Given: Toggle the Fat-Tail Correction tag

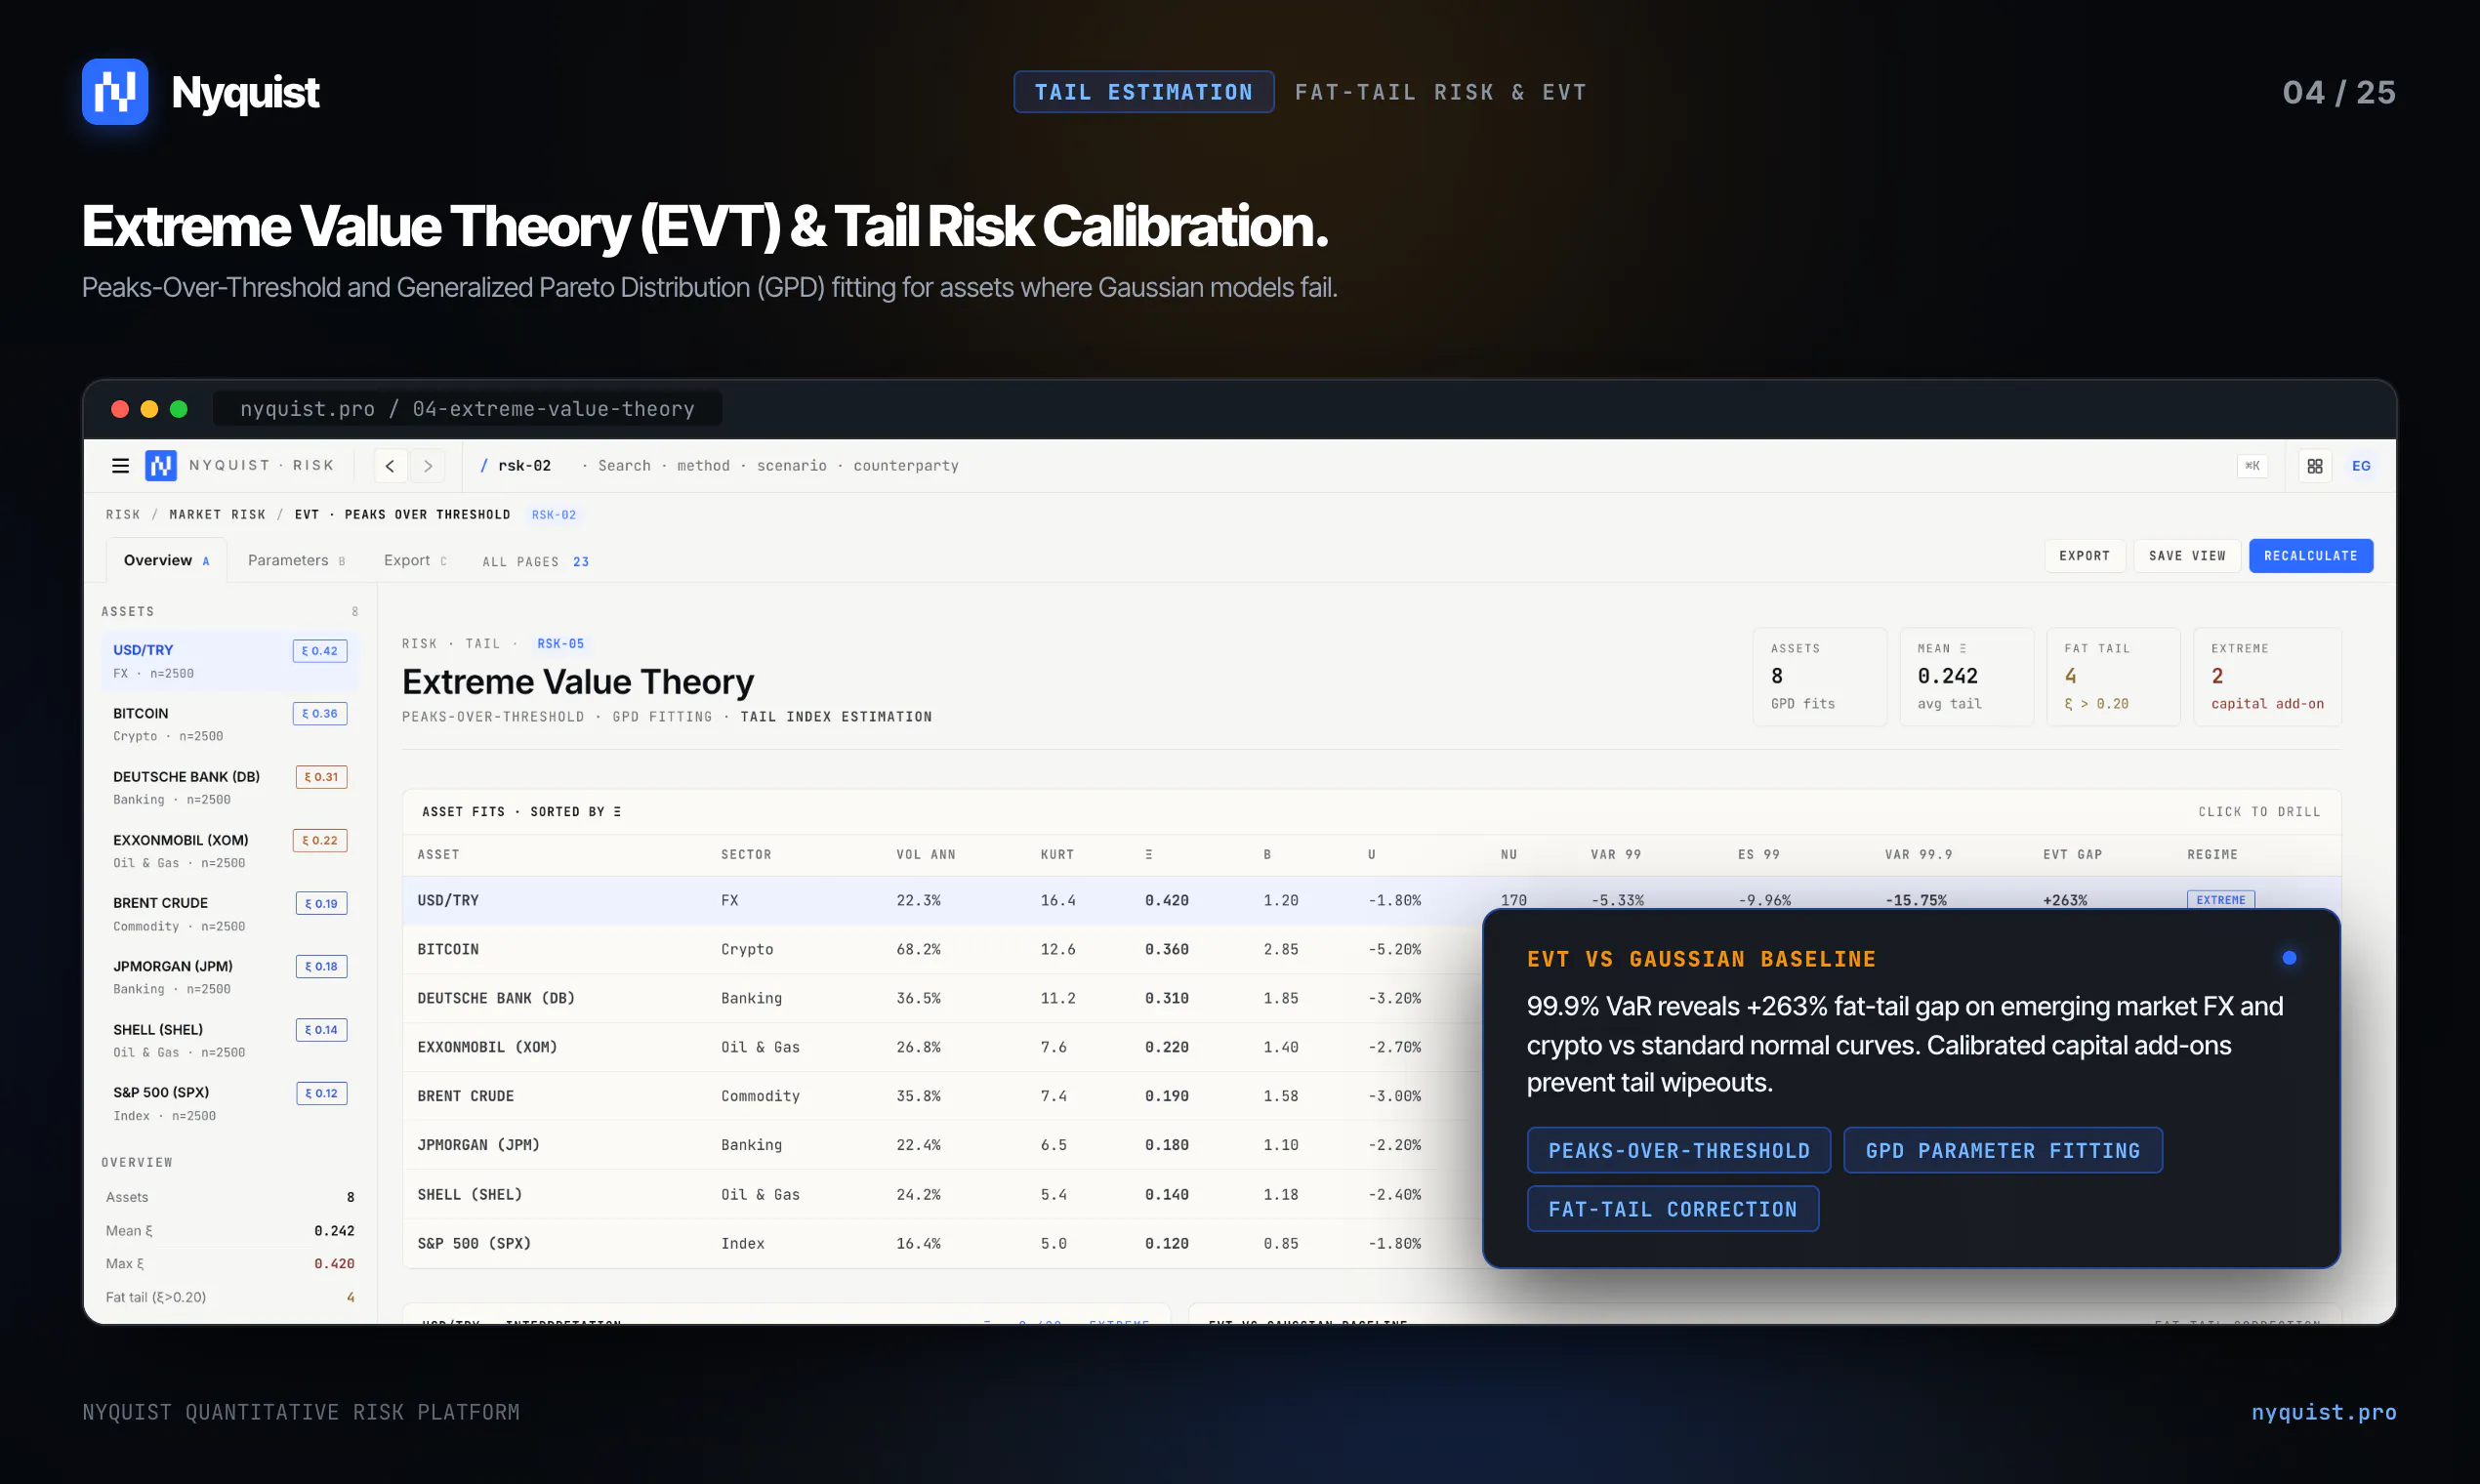Looking at the screenshot, I should click(x=1672, y=1209).
